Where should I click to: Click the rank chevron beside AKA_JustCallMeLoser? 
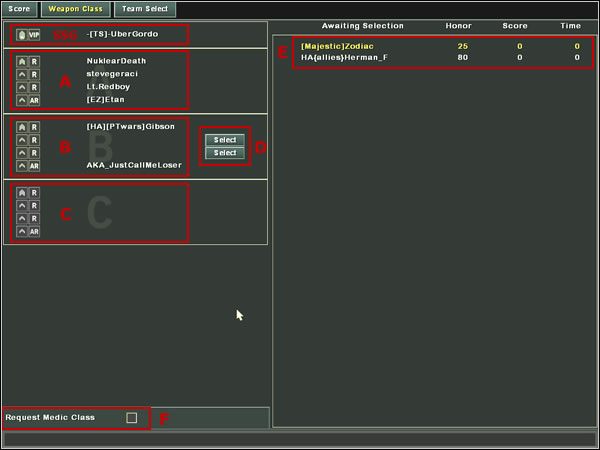[22, 166]
